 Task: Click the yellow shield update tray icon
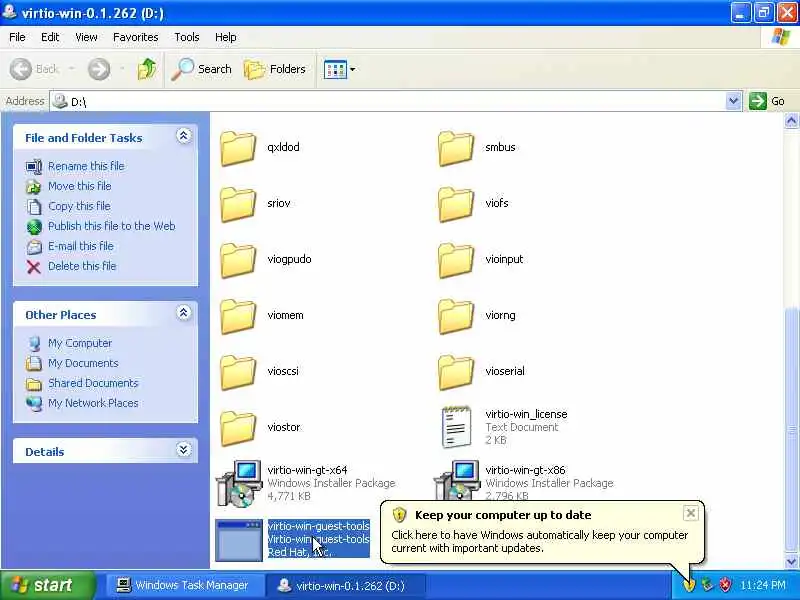pyautogui.click(x=690, y=585)
